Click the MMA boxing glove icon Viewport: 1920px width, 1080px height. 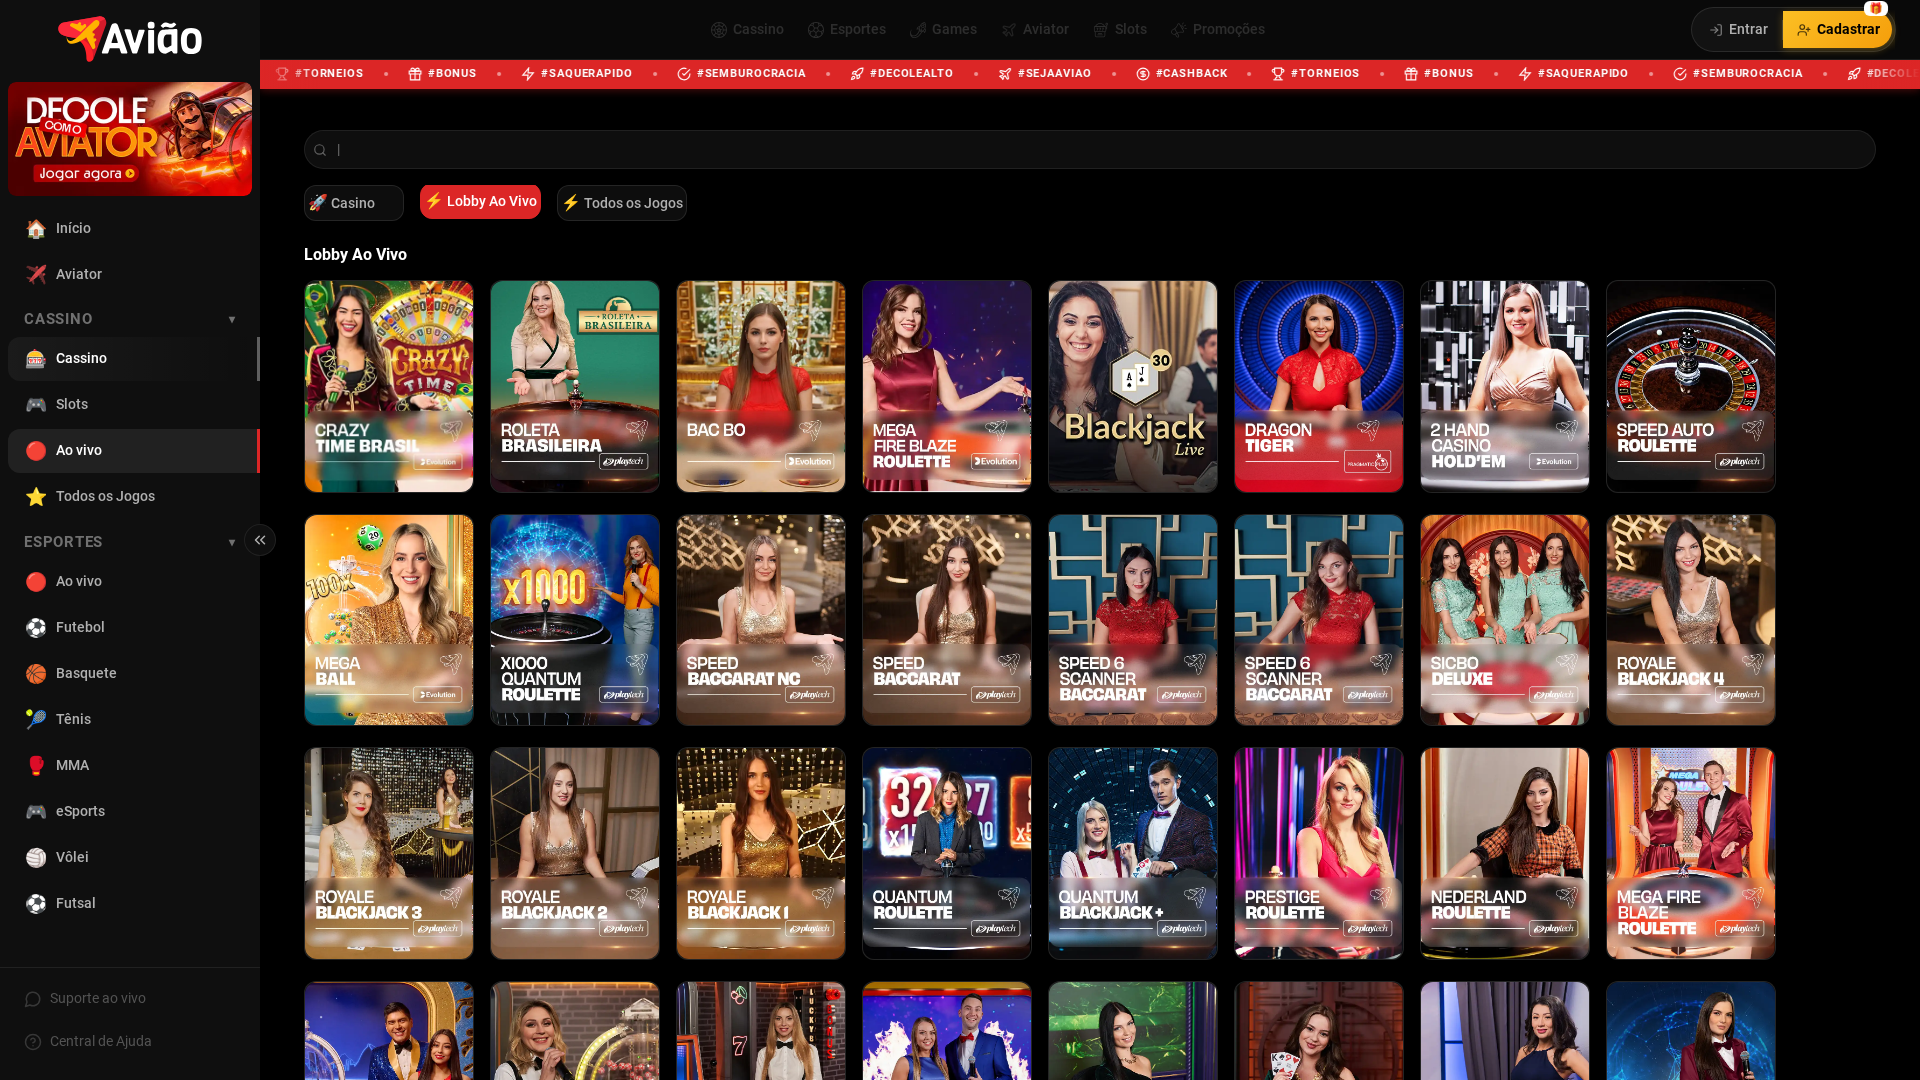coord(36,765)
